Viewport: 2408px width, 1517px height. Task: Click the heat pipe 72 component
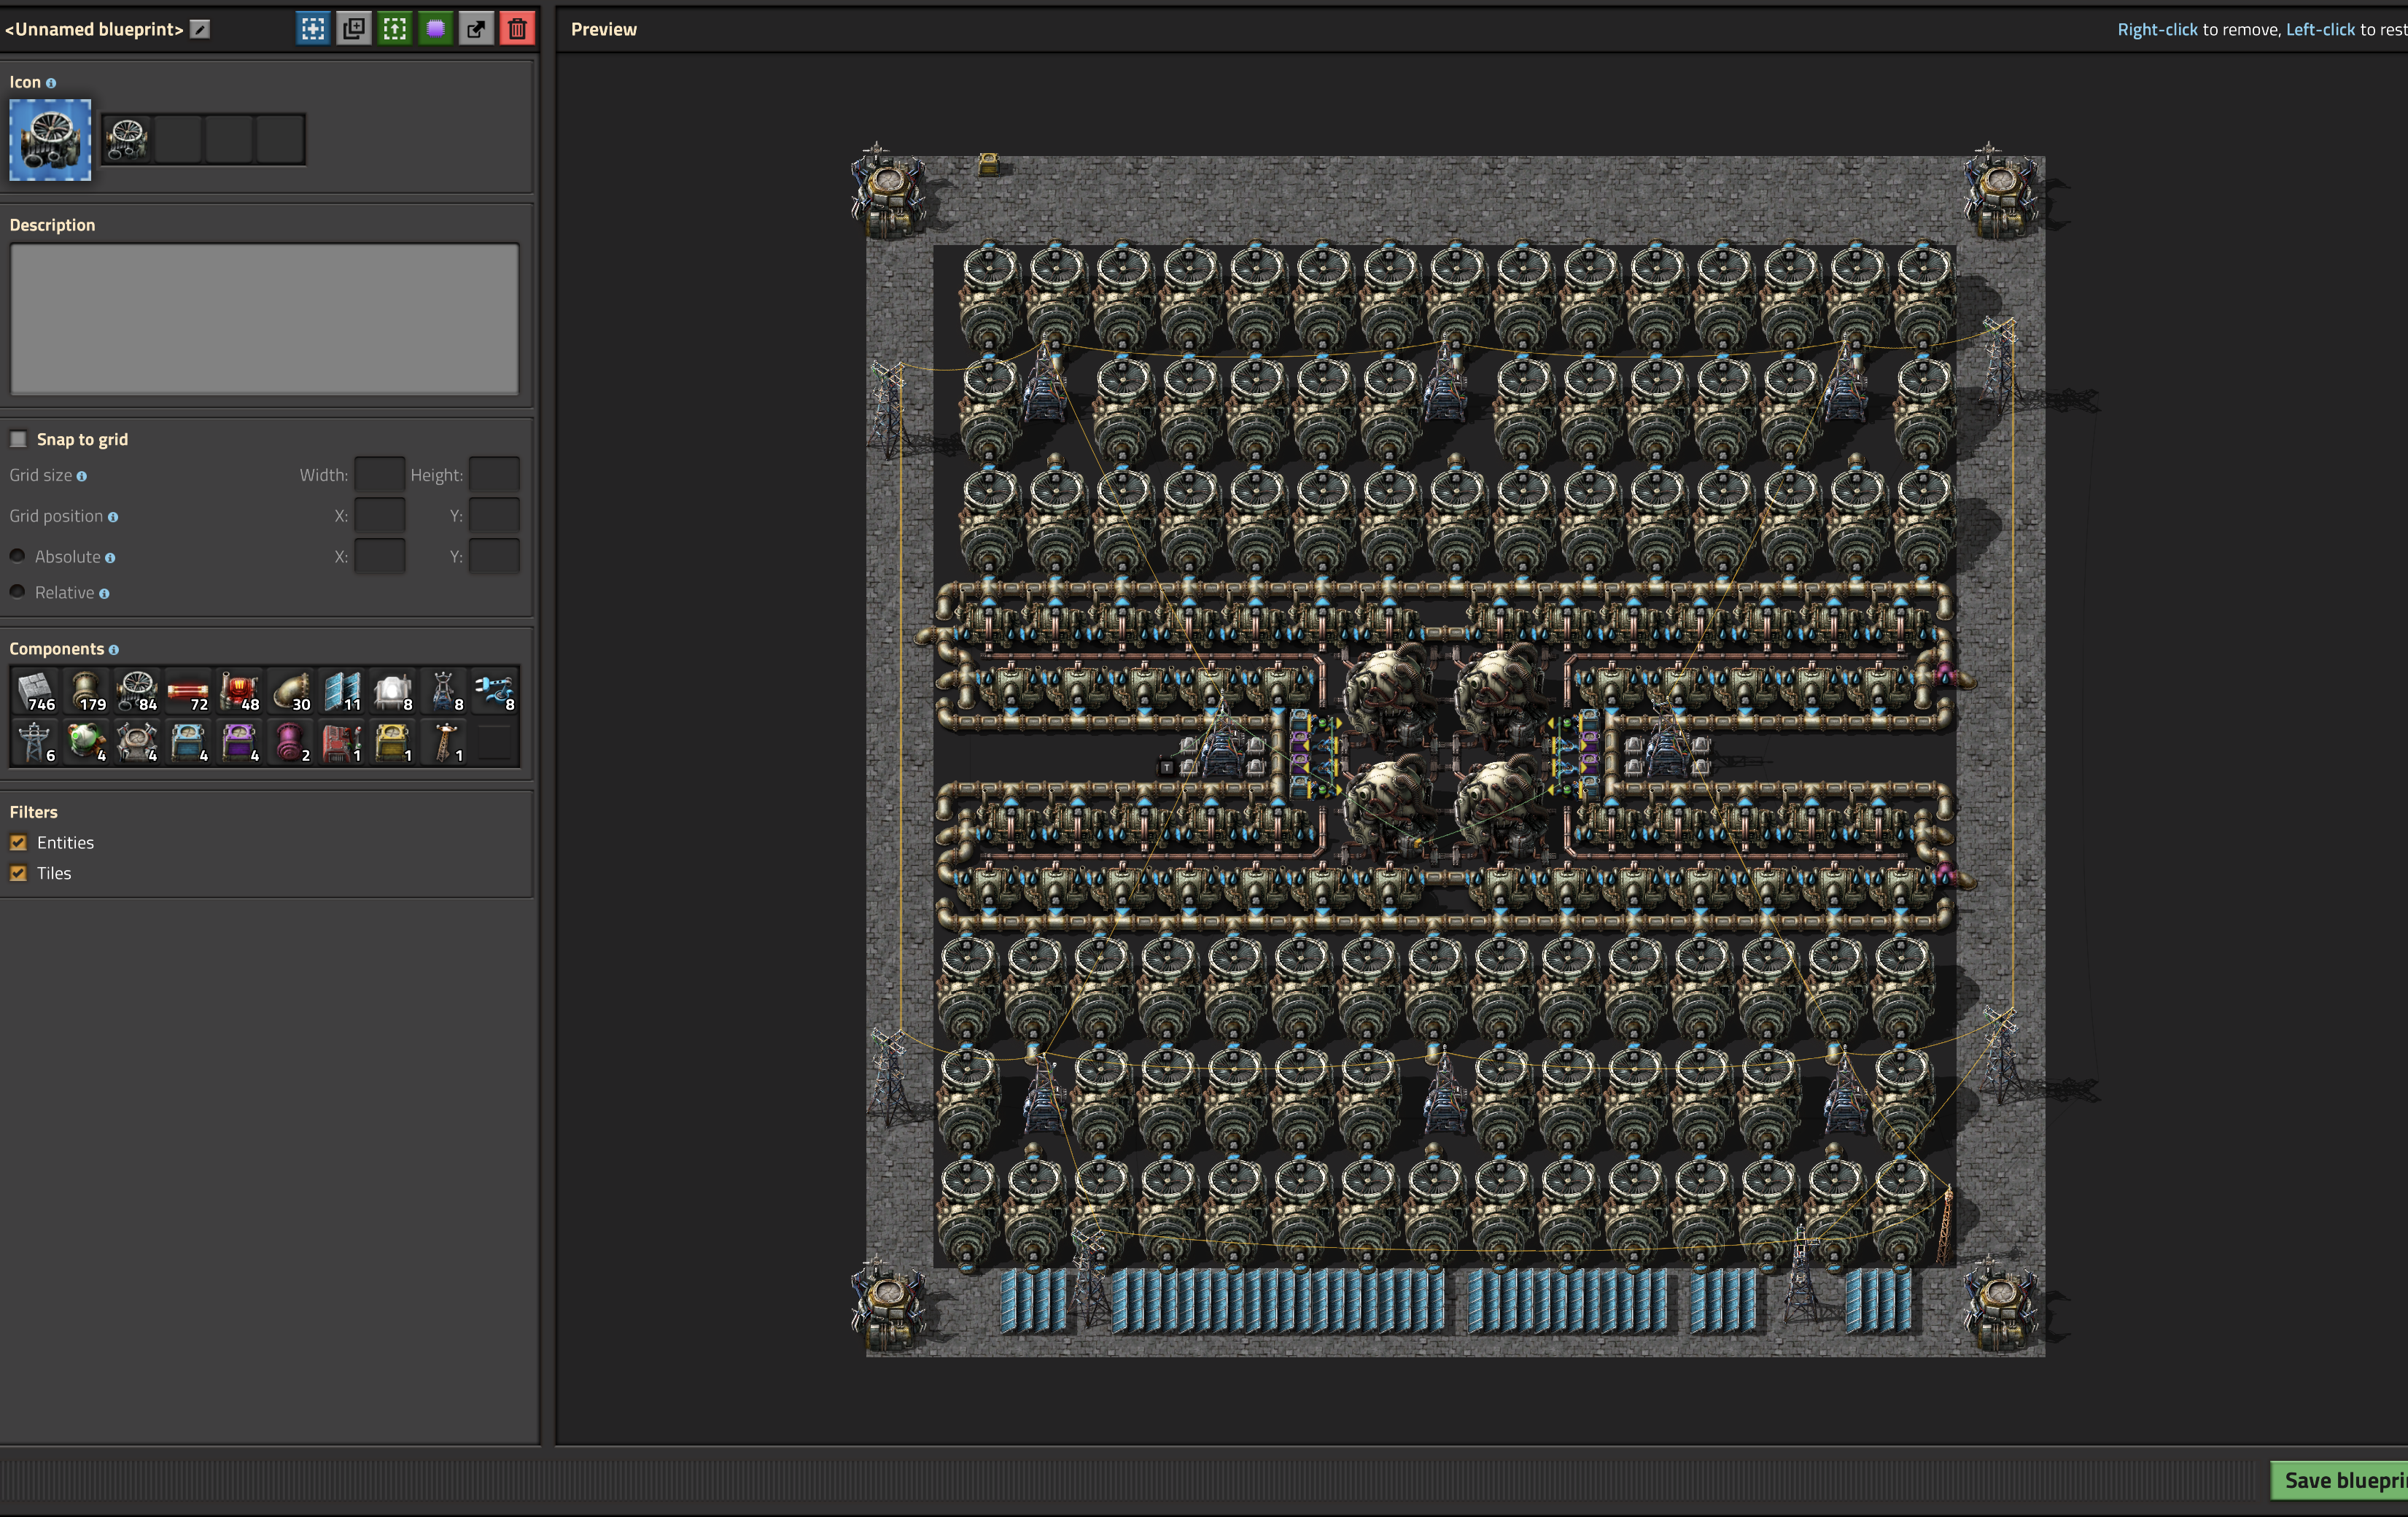pos(188,691)
